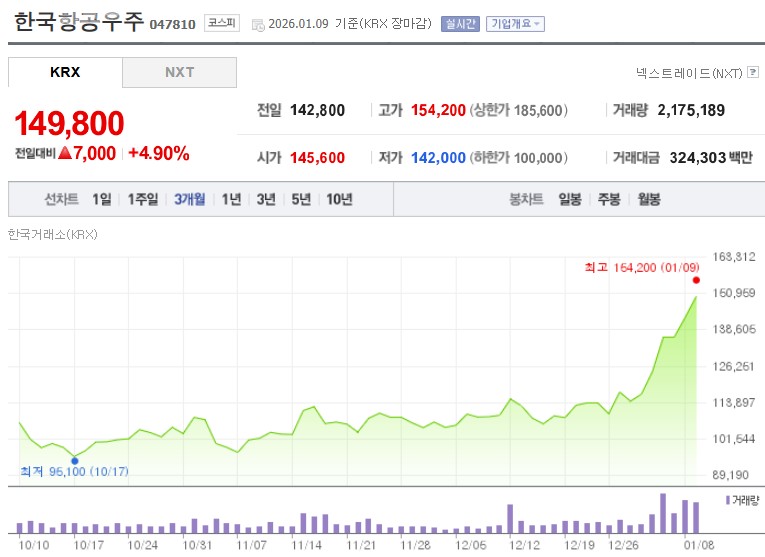Click the red up-triangle price change icon
The height and width of the screenshot is (557, 765).
pyautogui.click(x=65, y=153)
